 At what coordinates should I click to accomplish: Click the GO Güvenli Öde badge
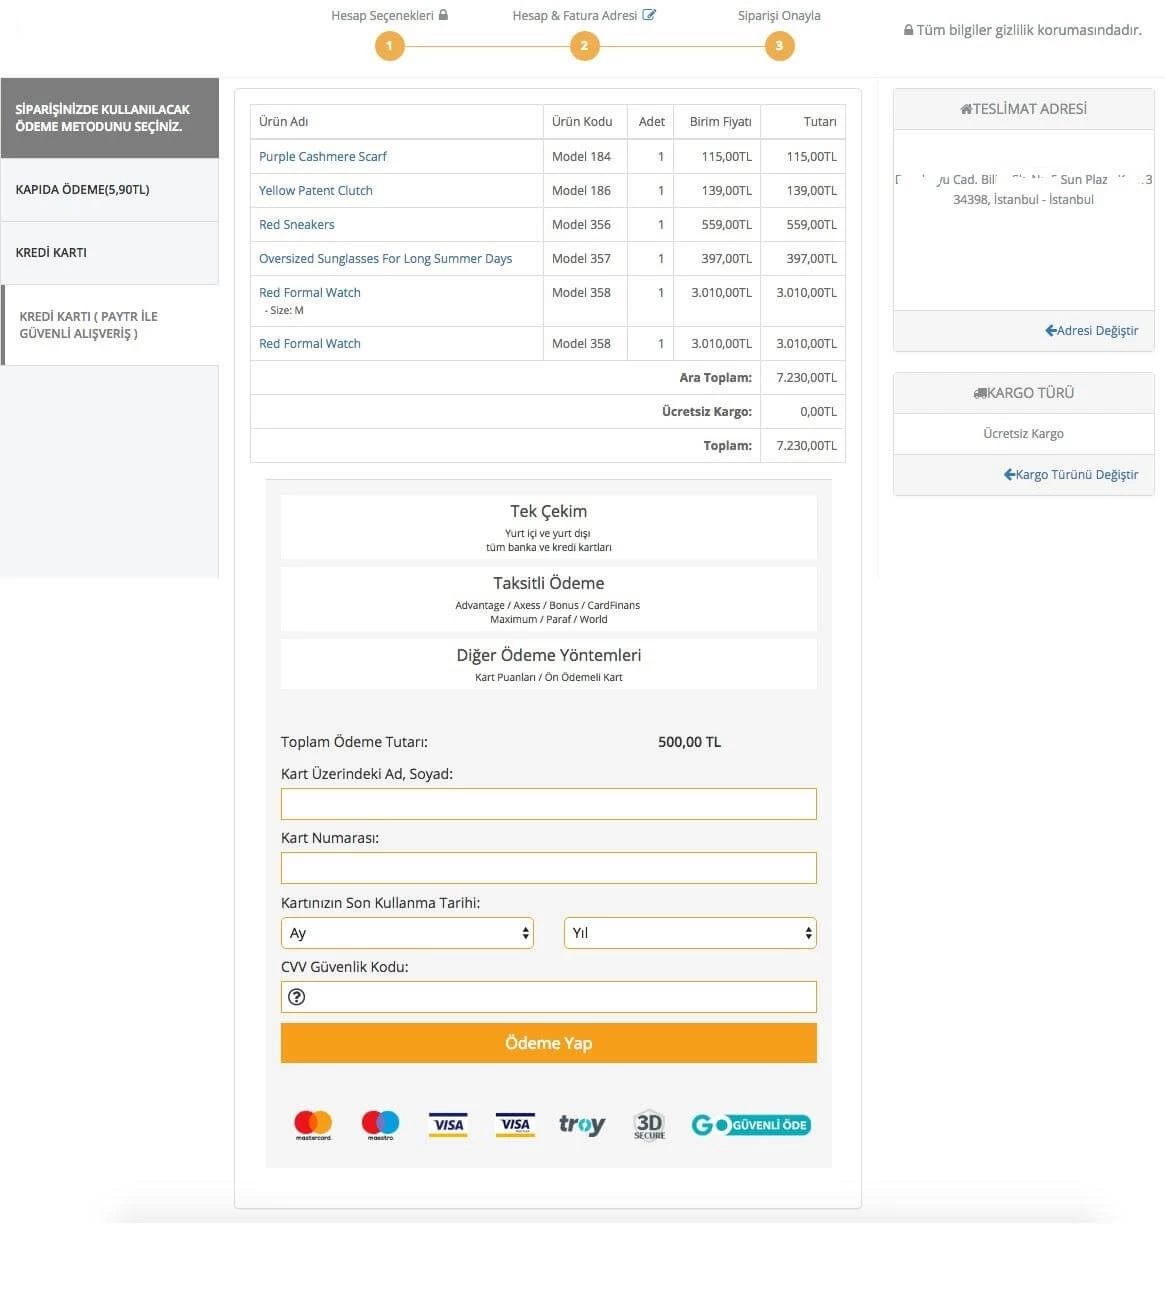pyautogui.click(x=751, y=1123)
